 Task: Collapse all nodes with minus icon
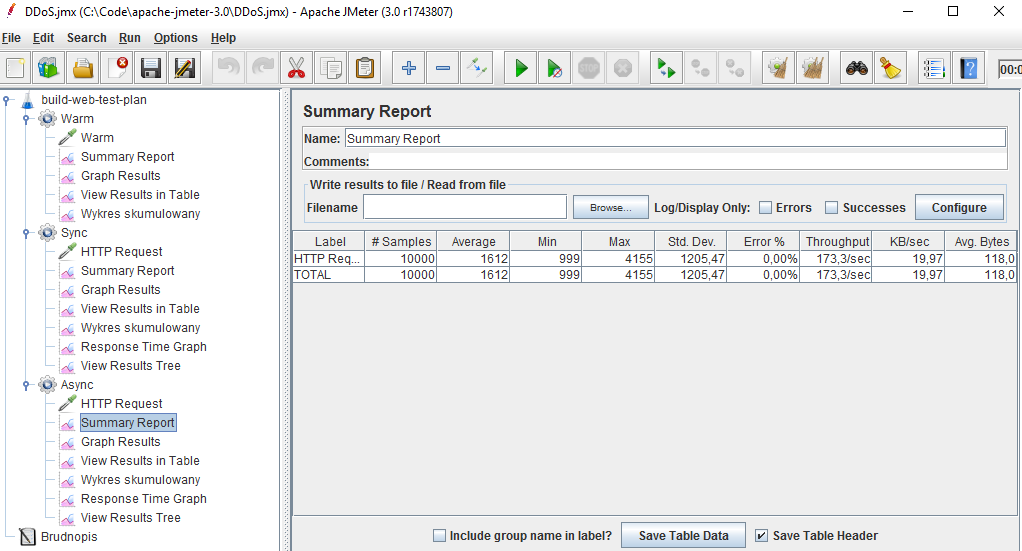click(443, 68)
